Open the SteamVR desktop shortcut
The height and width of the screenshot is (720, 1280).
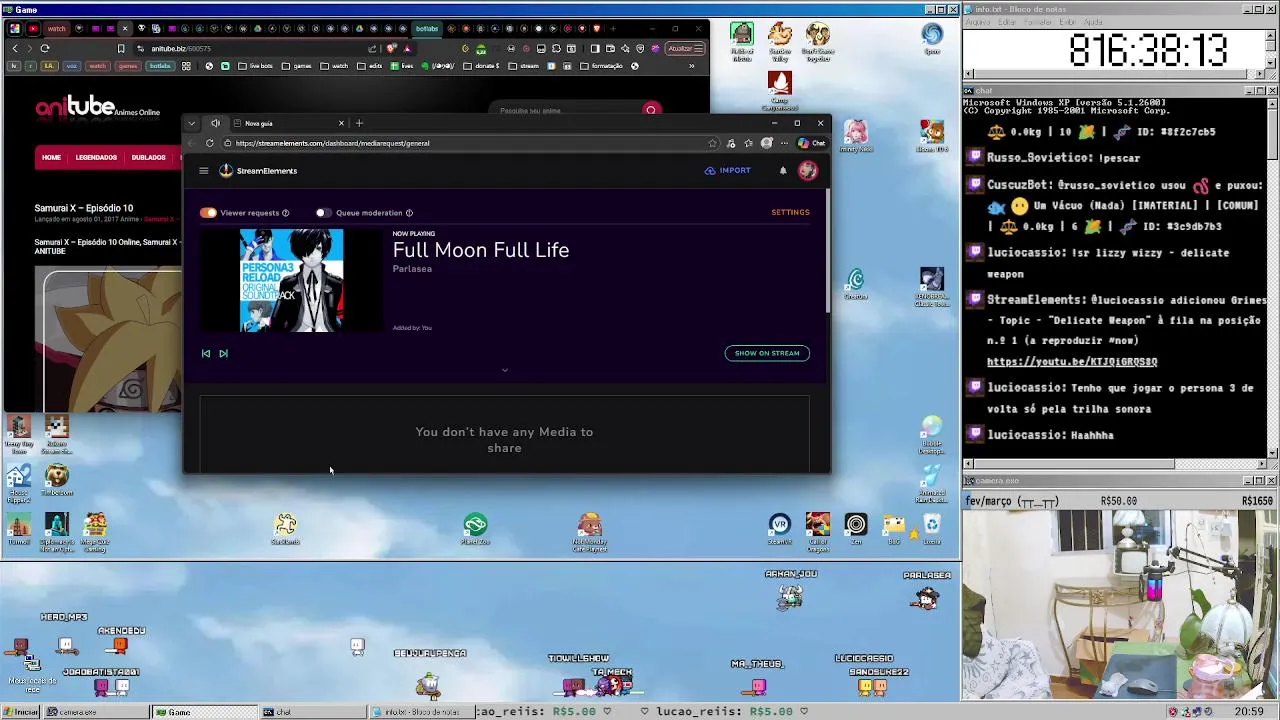pos(779,530)
